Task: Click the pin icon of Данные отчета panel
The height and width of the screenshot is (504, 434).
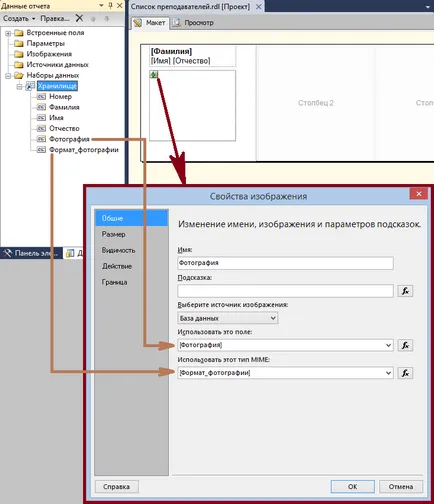Action: 111,5
